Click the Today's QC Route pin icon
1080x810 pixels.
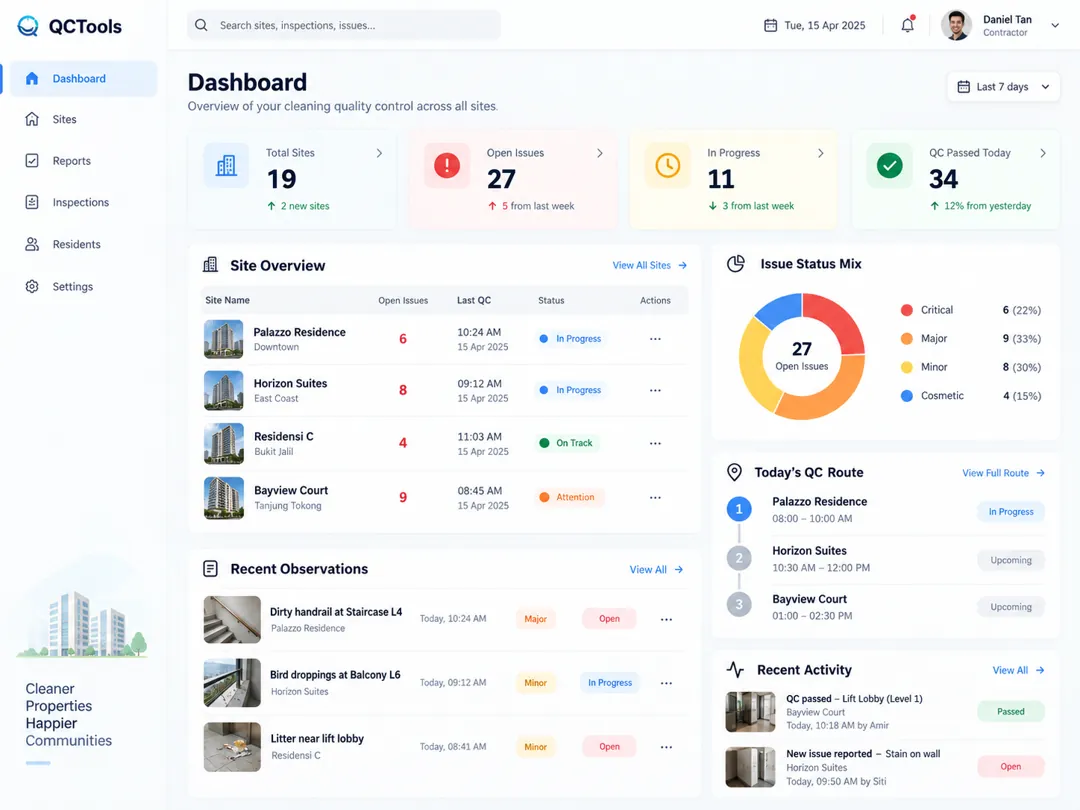click(734, 472)
